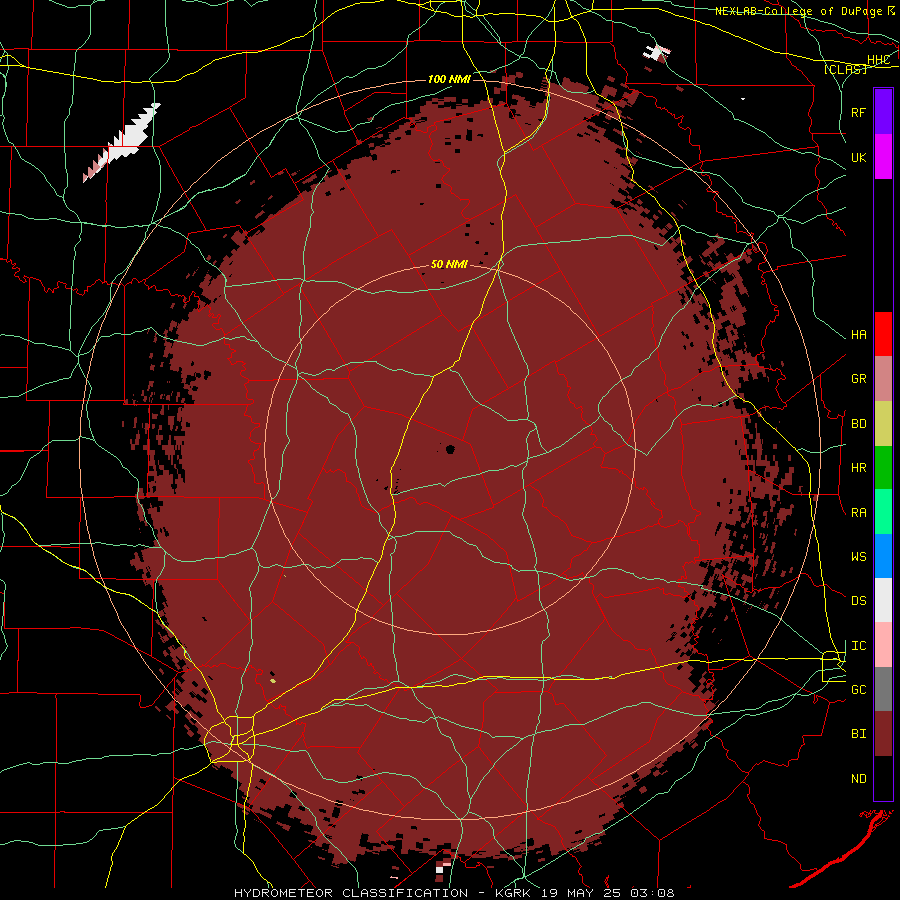
Task: Click the RF purple legend swatch
Action: click(x=883, y=111)
